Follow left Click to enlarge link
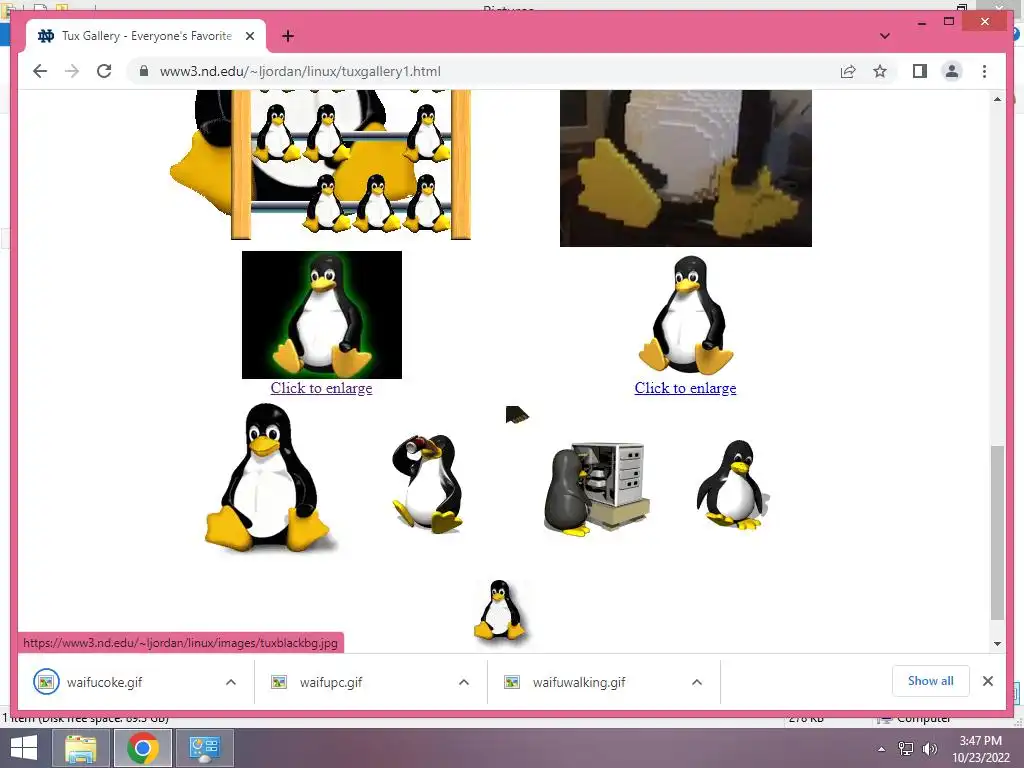Image resolution: width=1024 pixels, height=768 pixels. (321, 388)
